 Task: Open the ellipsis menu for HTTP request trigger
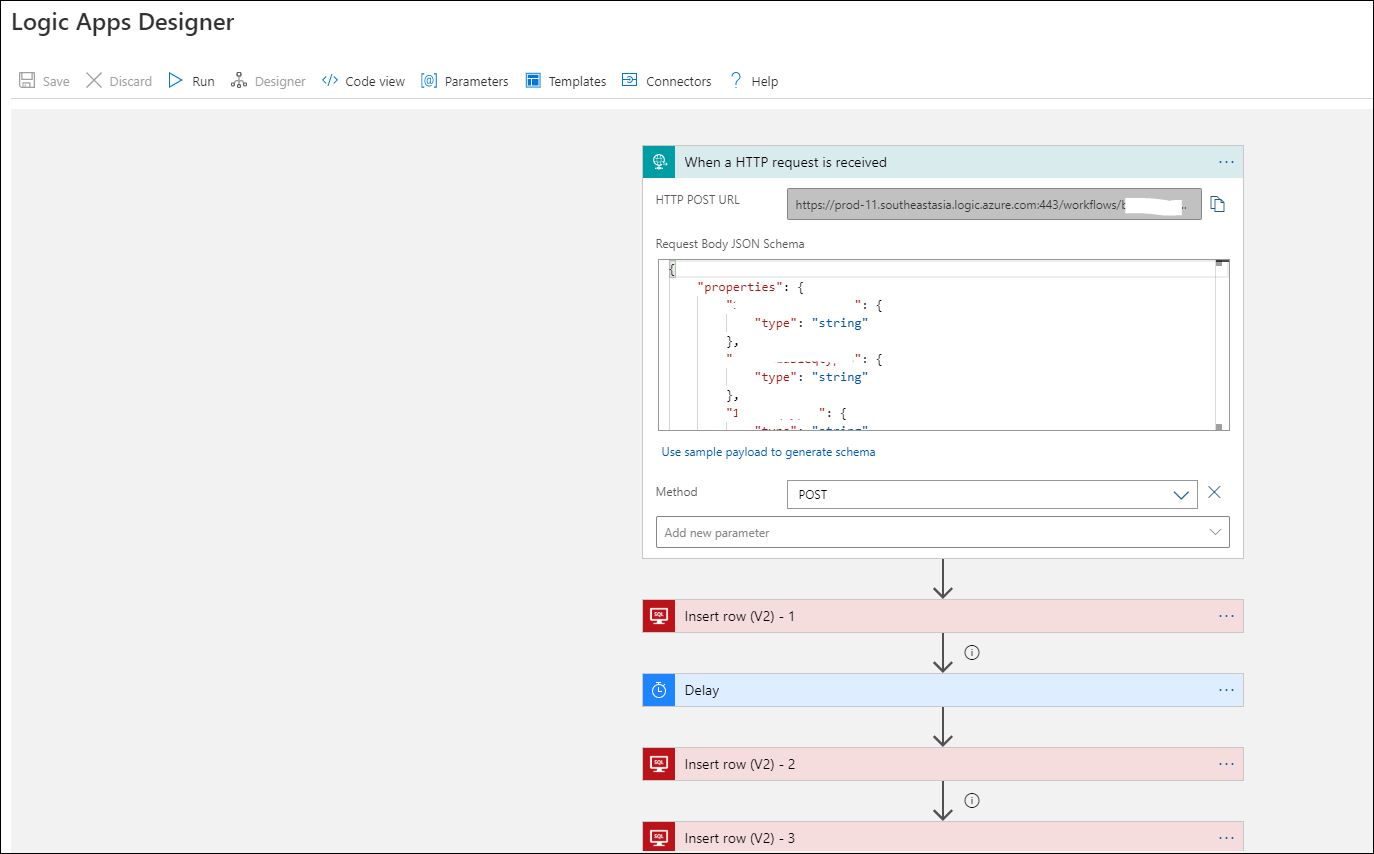1226,162
